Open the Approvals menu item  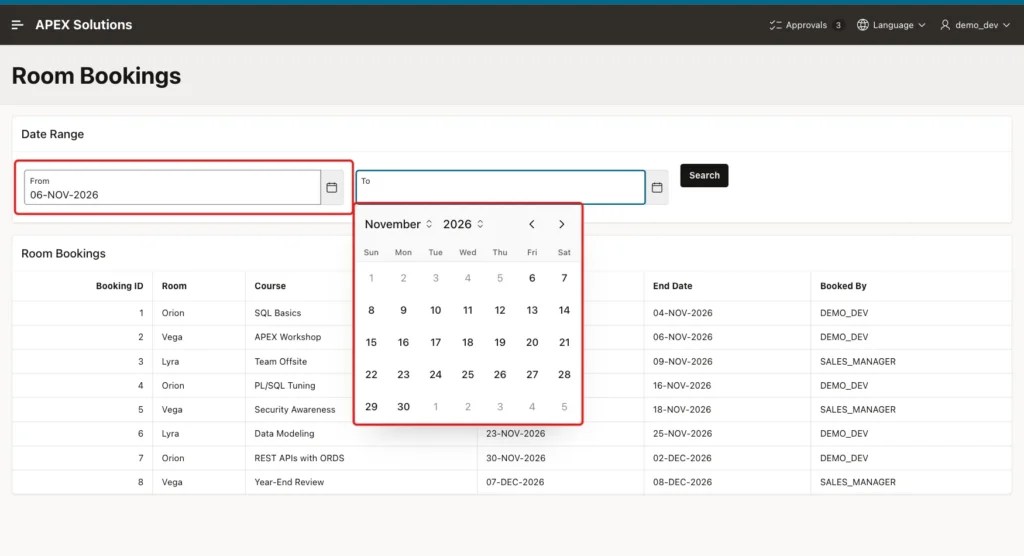pyautogui.click(x=807, y=25)
